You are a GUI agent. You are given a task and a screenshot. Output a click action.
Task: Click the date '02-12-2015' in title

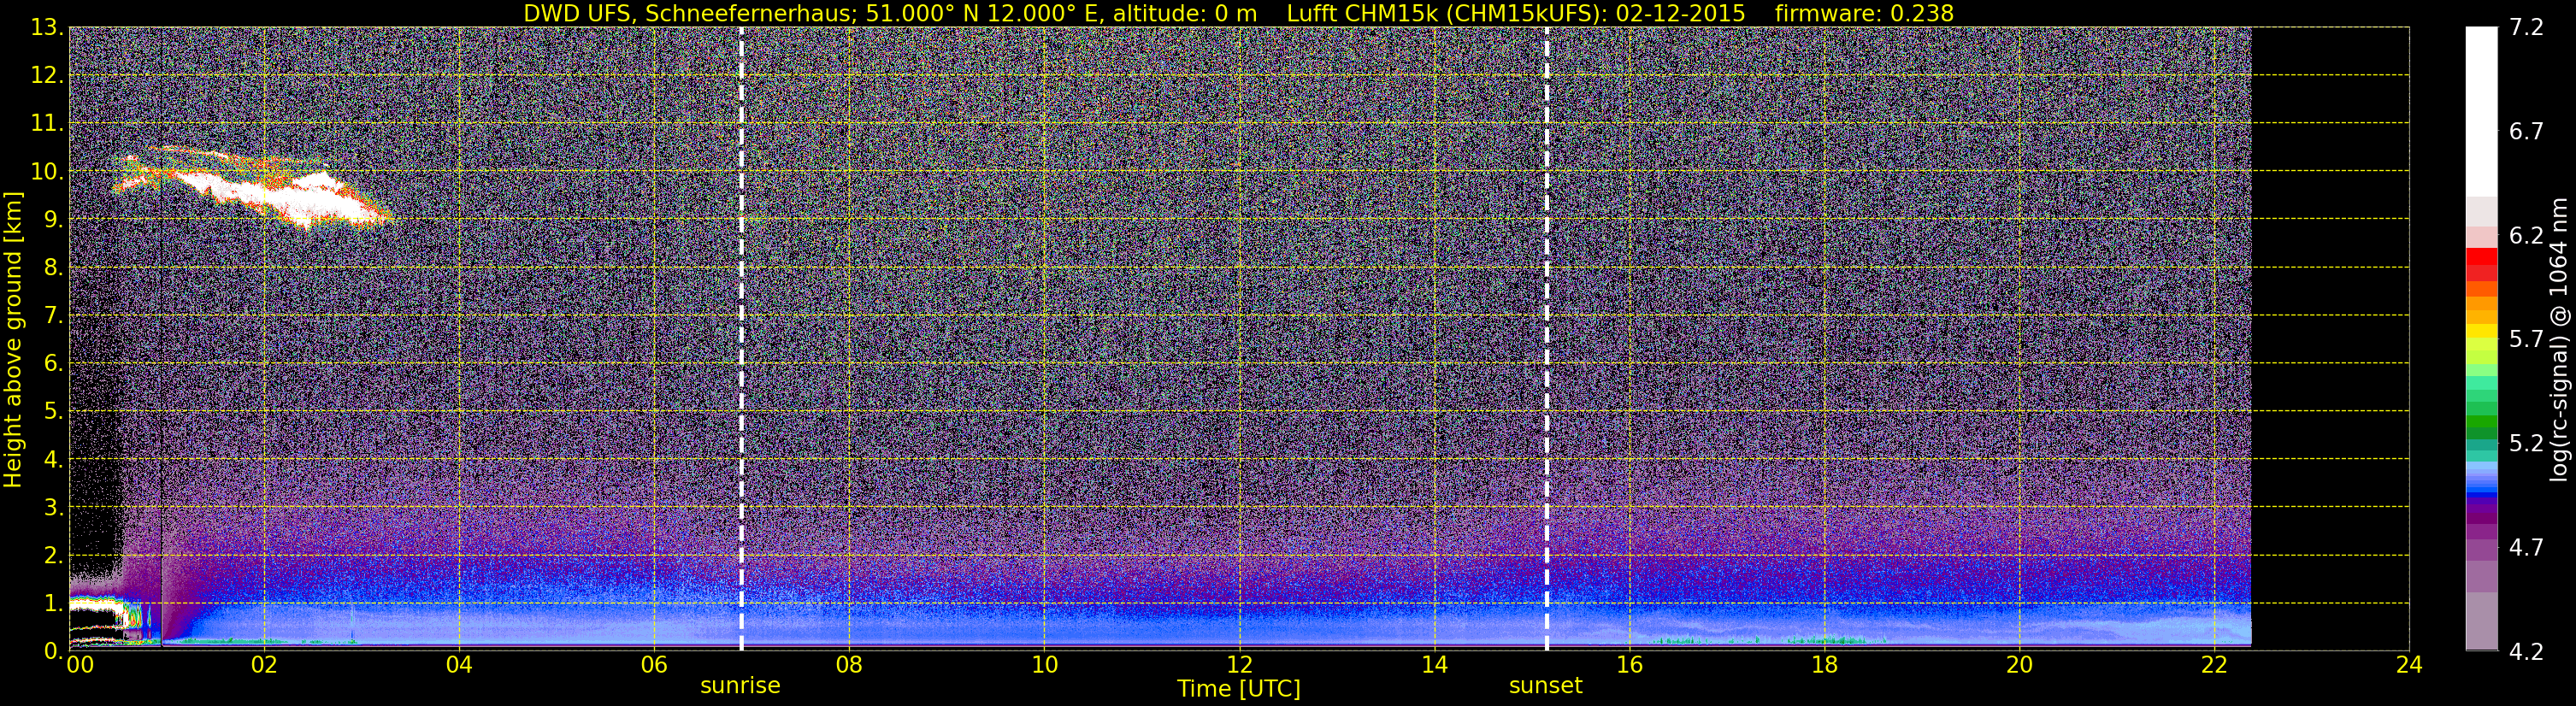click(1680, 13)
